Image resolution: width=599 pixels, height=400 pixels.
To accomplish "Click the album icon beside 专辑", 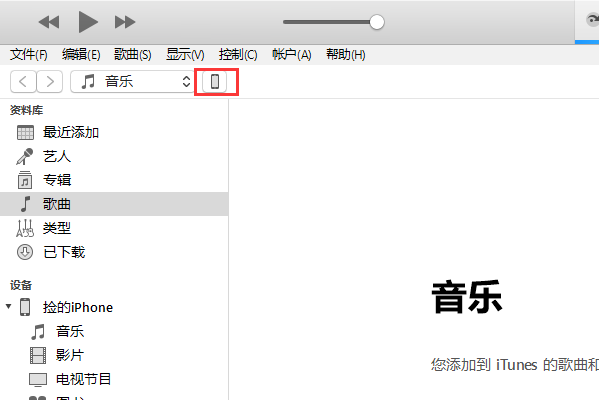I will (x=25, y=180).
